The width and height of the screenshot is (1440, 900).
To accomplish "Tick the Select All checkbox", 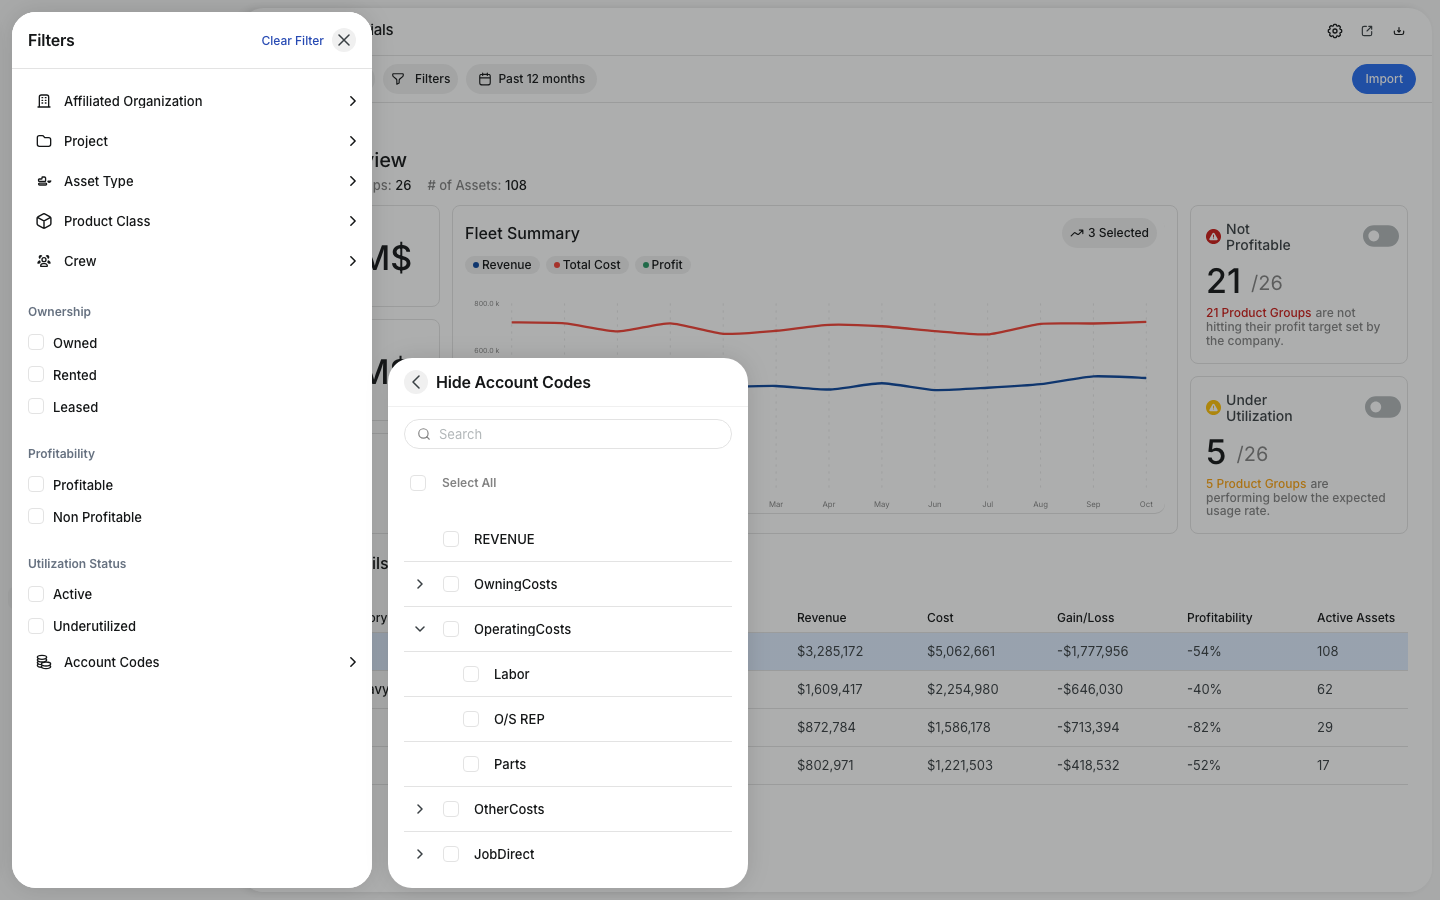I will point(418,483).
